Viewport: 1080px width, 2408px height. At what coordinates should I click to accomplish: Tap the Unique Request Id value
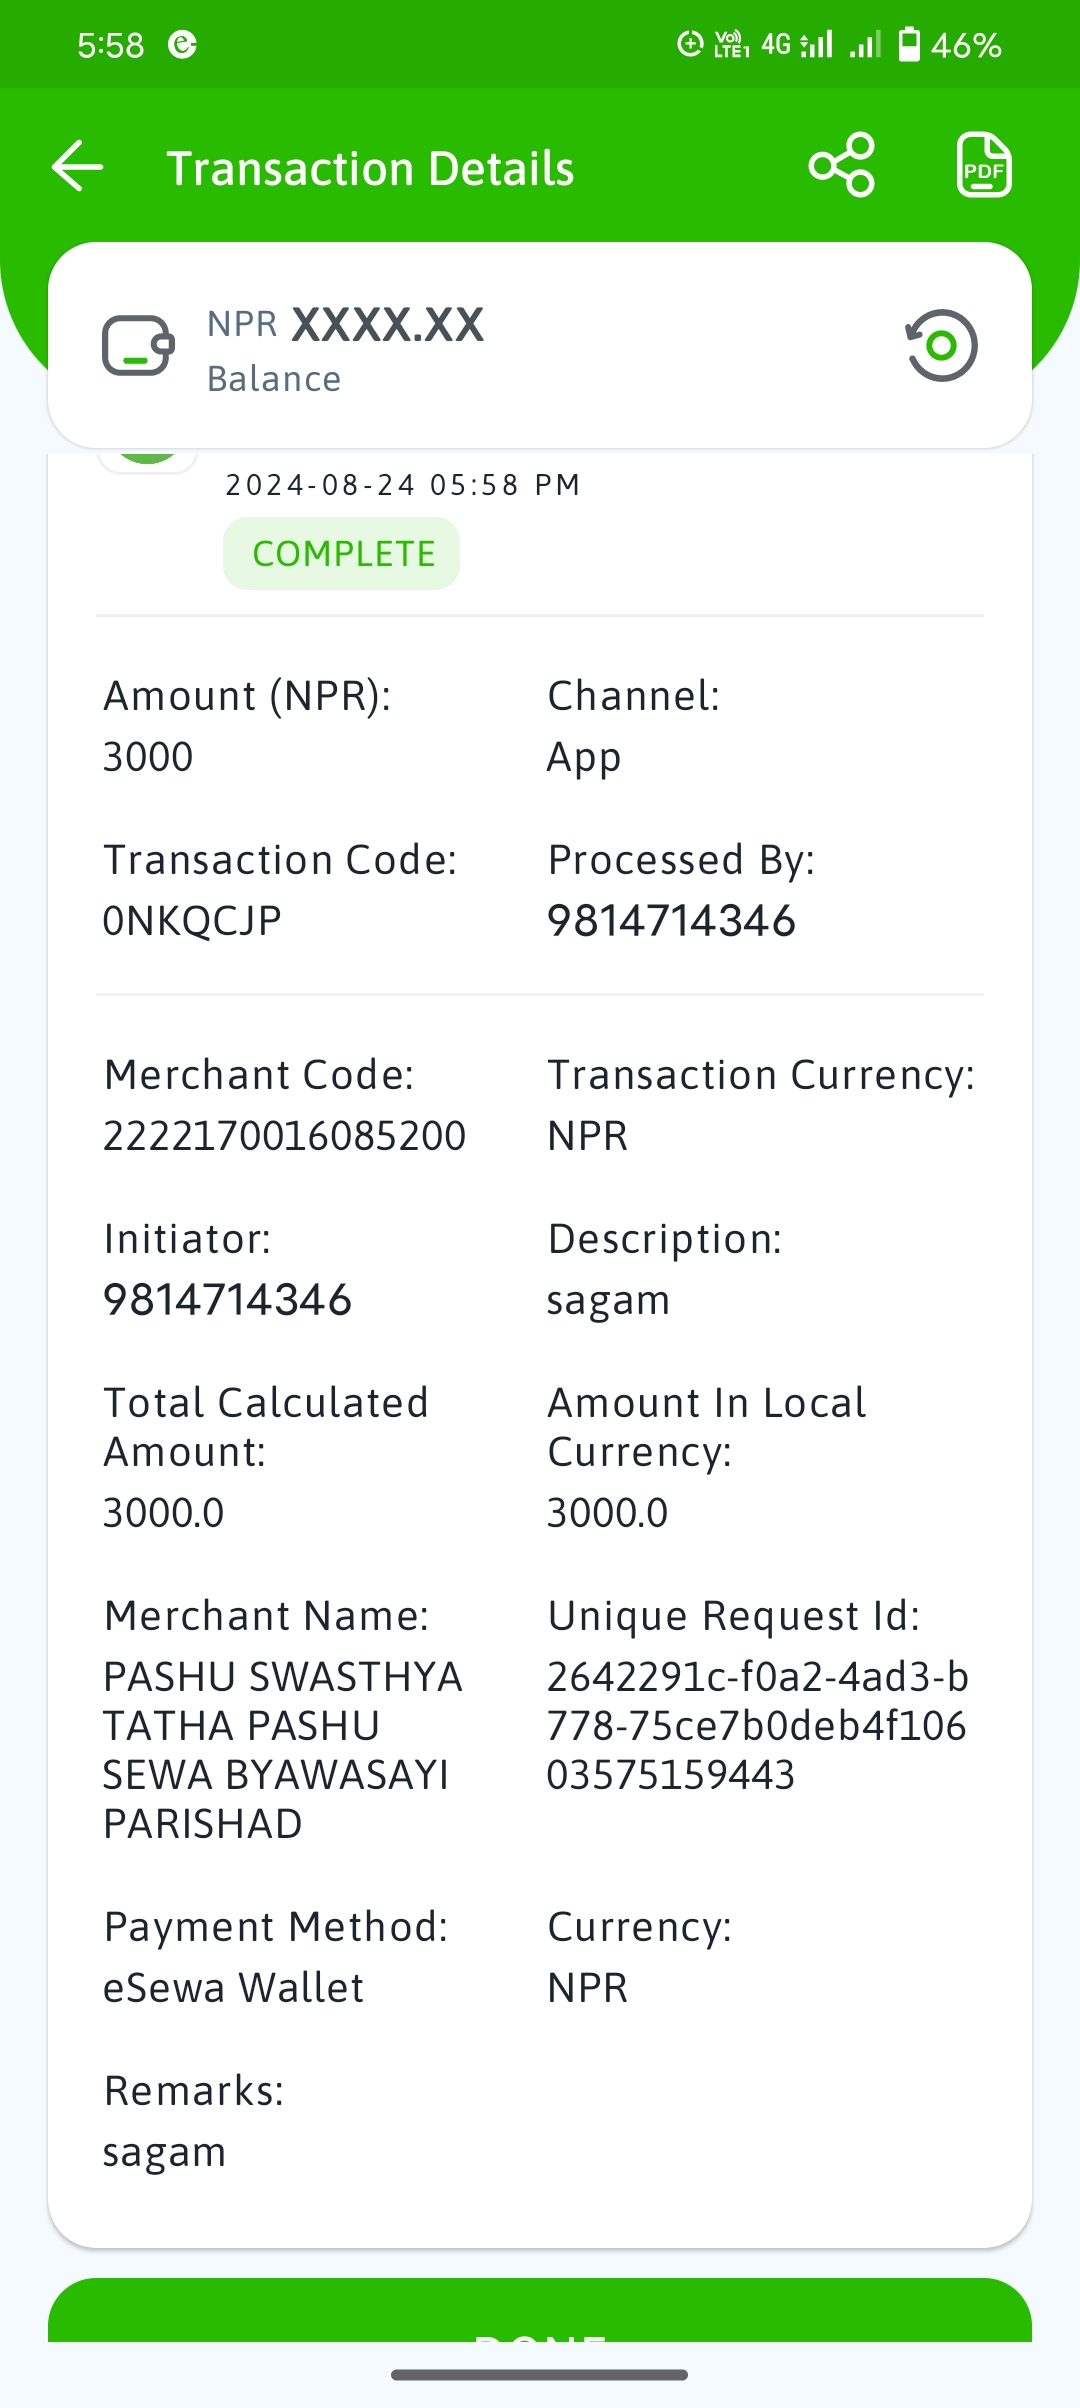[758, 1726]
